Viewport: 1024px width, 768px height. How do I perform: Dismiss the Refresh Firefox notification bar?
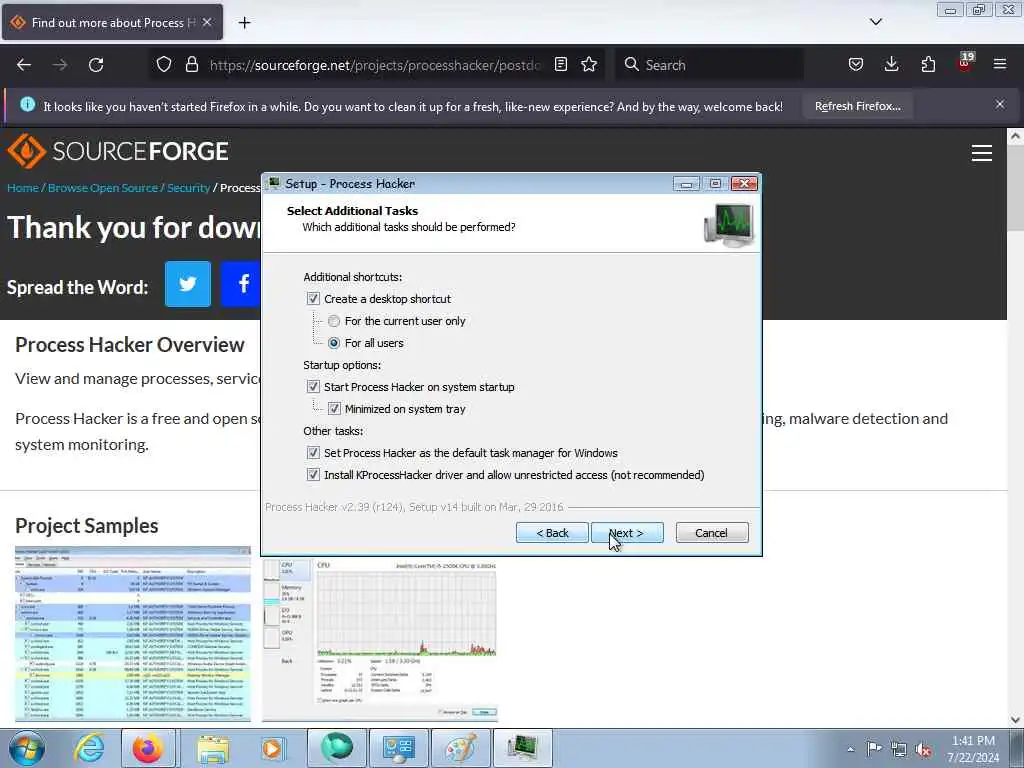tap(1000, 104)
